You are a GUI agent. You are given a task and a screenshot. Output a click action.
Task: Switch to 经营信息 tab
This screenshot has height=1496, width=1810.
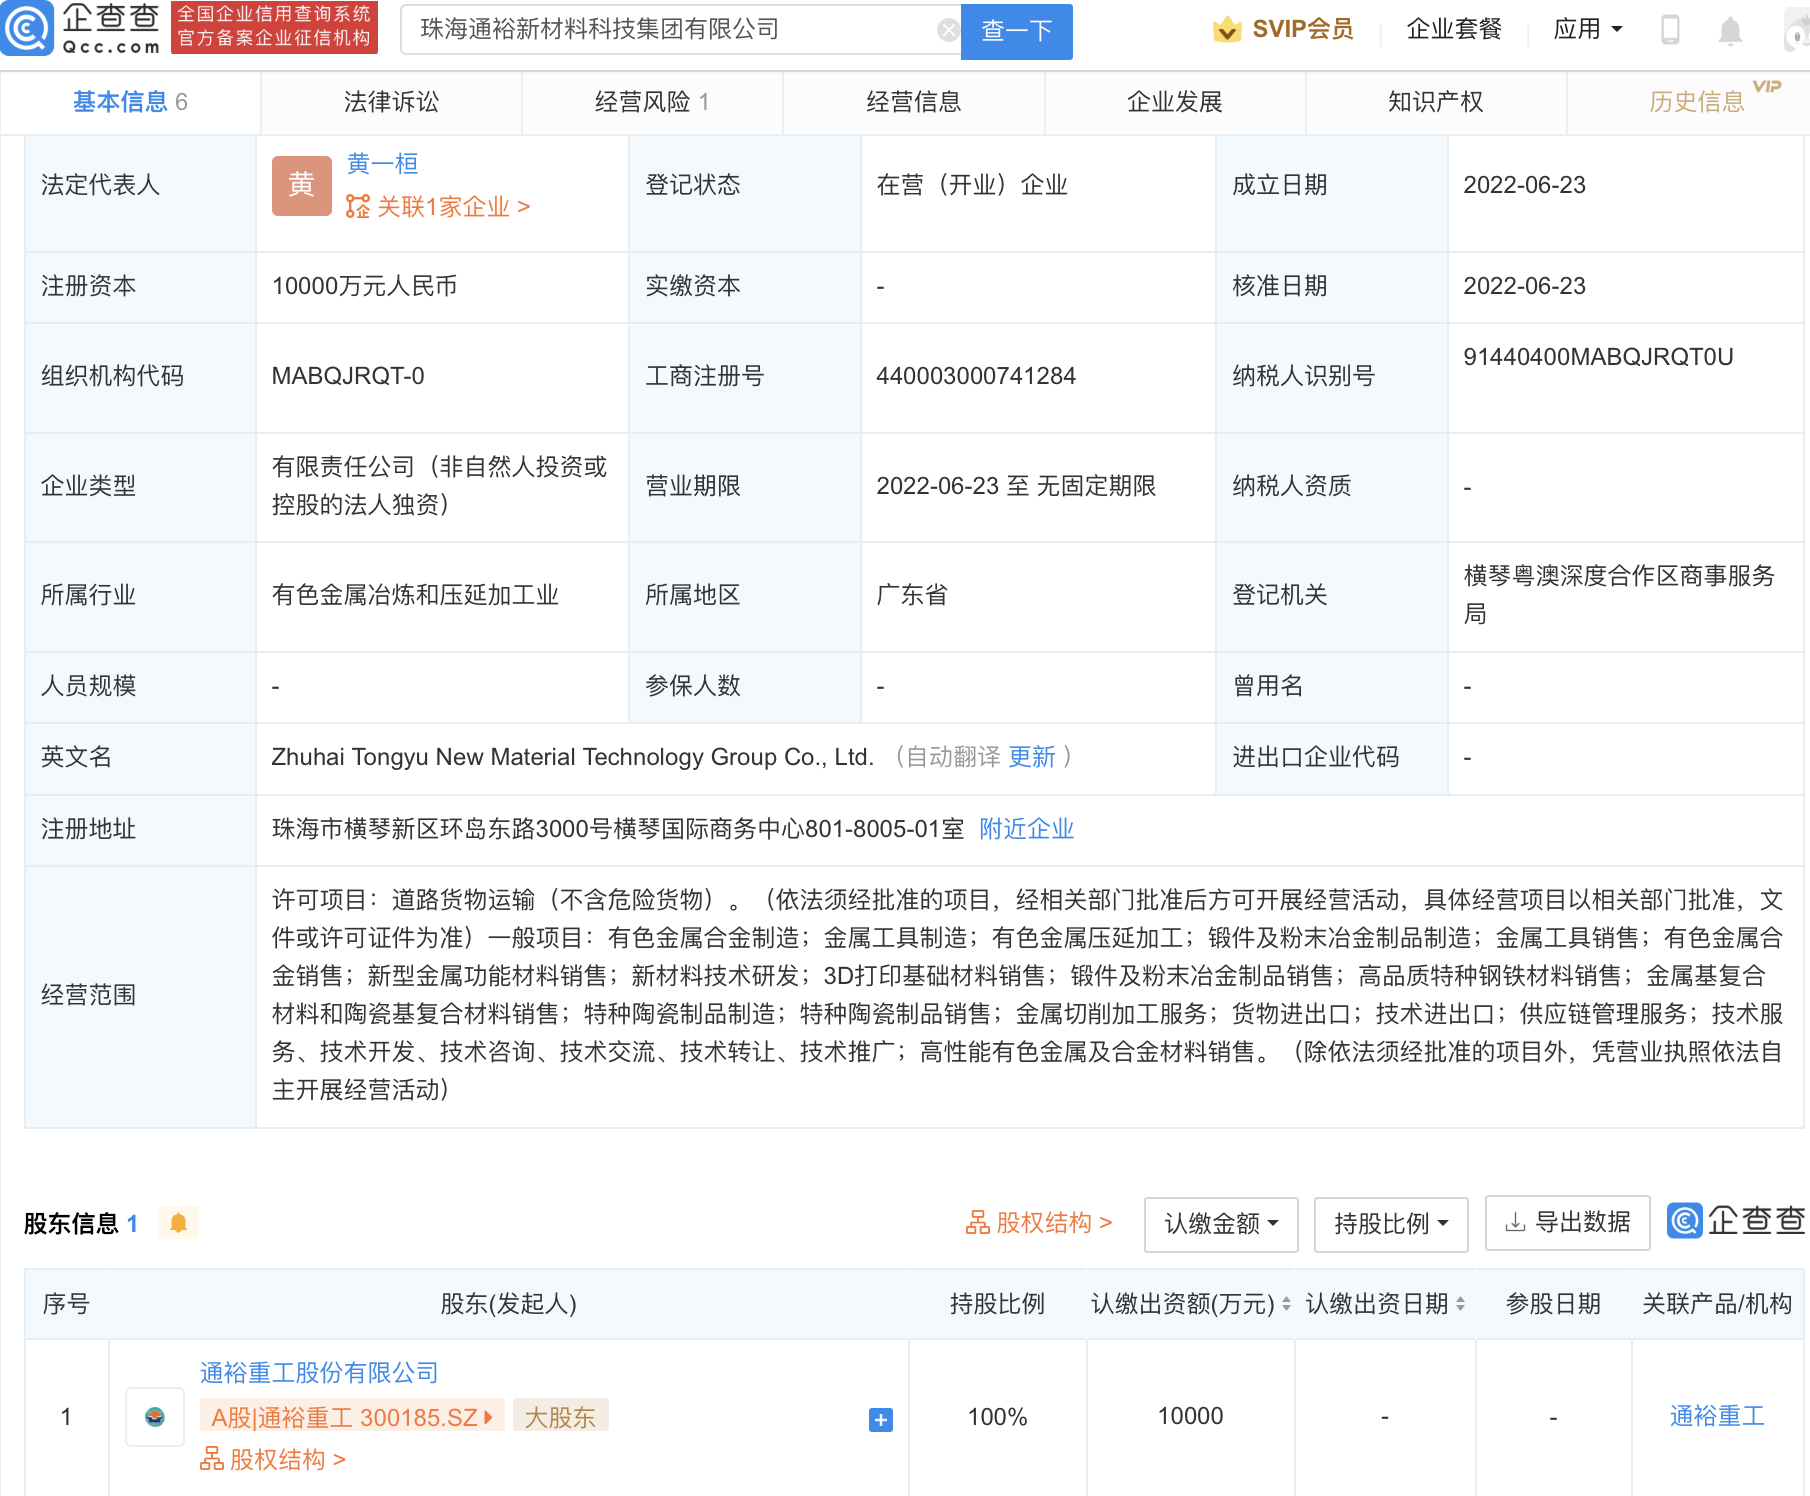pyautogui.click(x=913, y=102)
